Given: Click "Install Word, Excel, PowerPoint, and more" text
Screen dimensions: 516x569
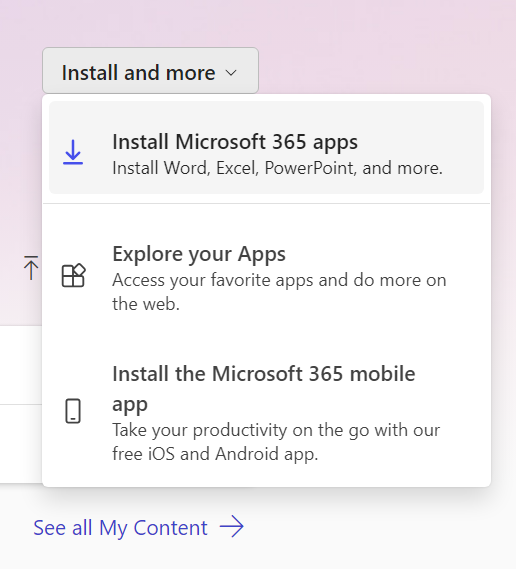Looking at the screenshot, I should pyautogui.click(x=277, y=168).
